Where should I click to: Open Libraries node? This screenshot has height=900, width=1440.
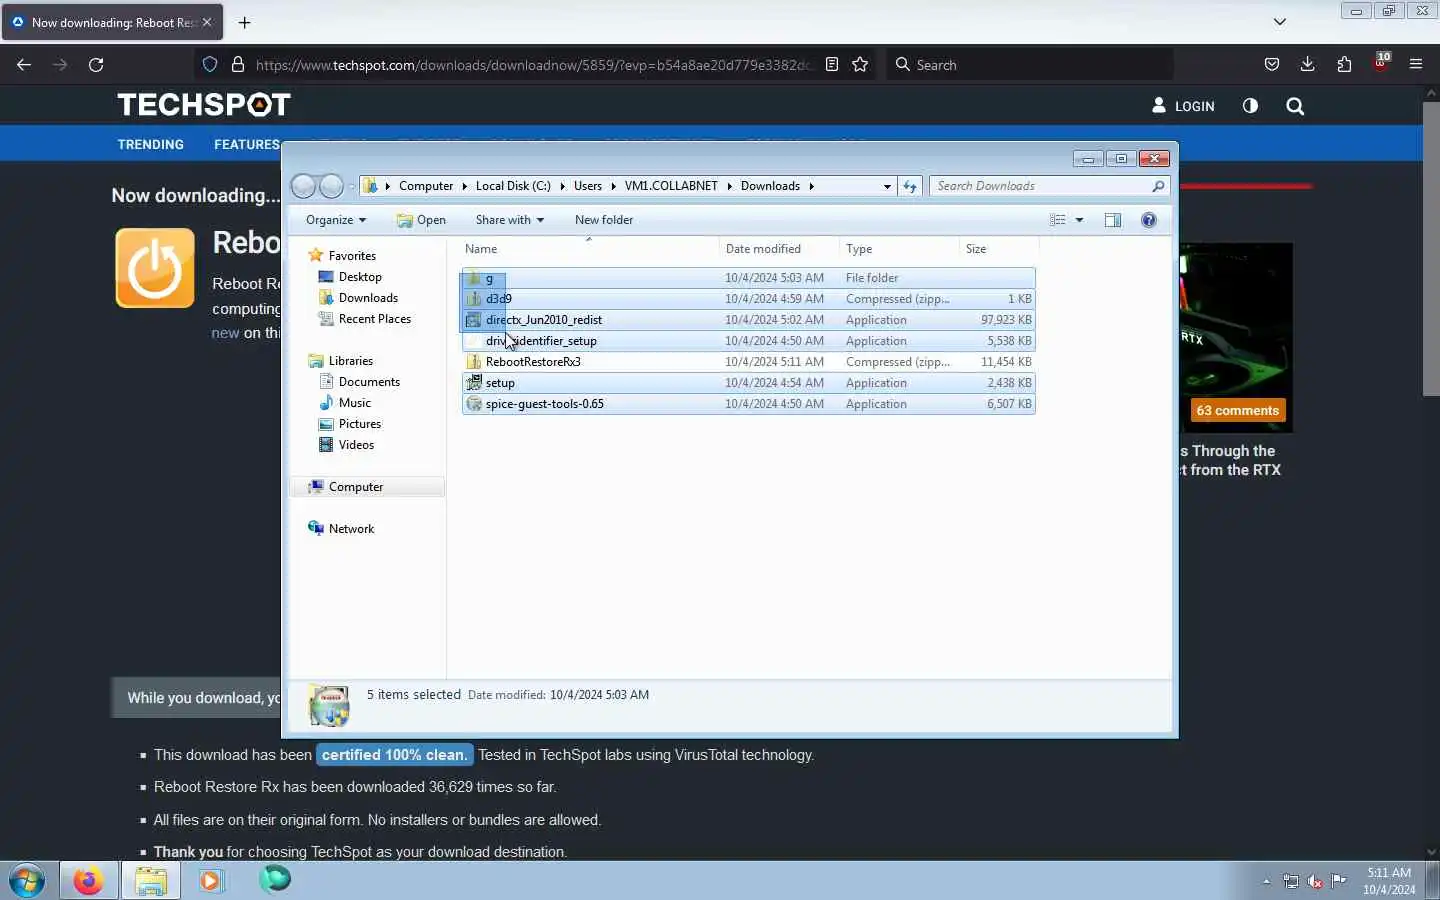point(341,361)
